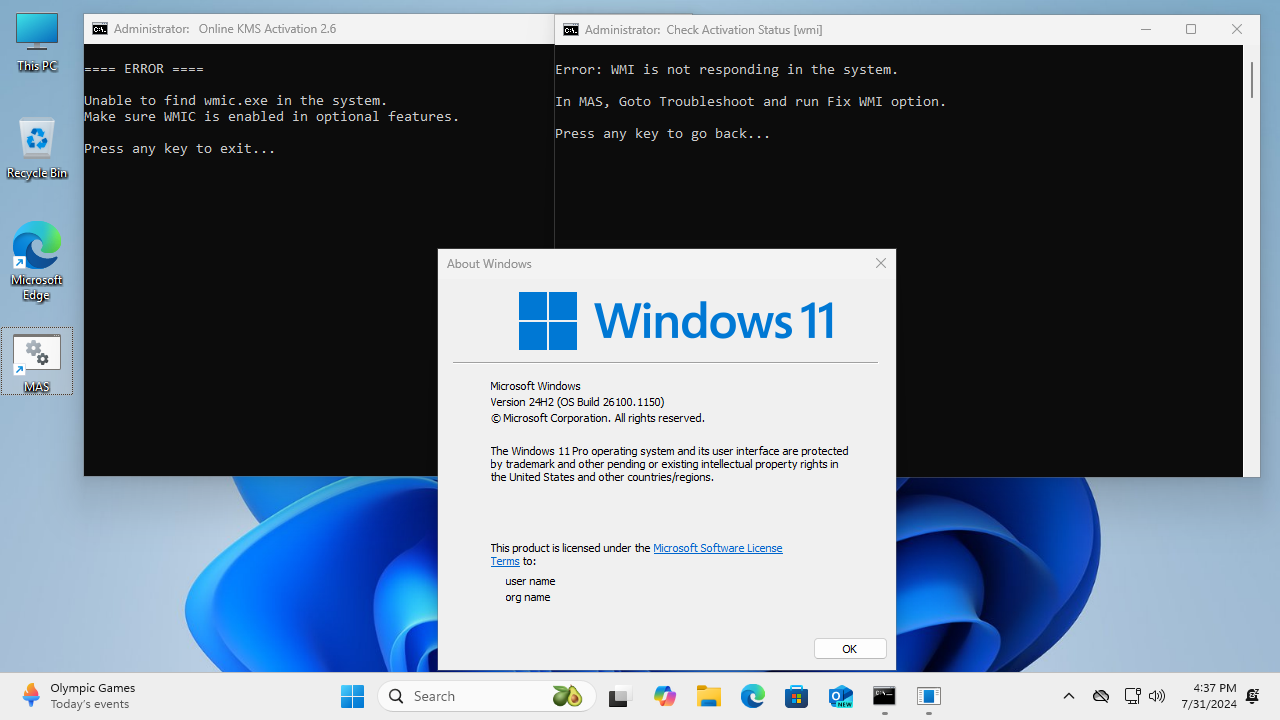Open the Microsoft Software License link

coord(717,548)
